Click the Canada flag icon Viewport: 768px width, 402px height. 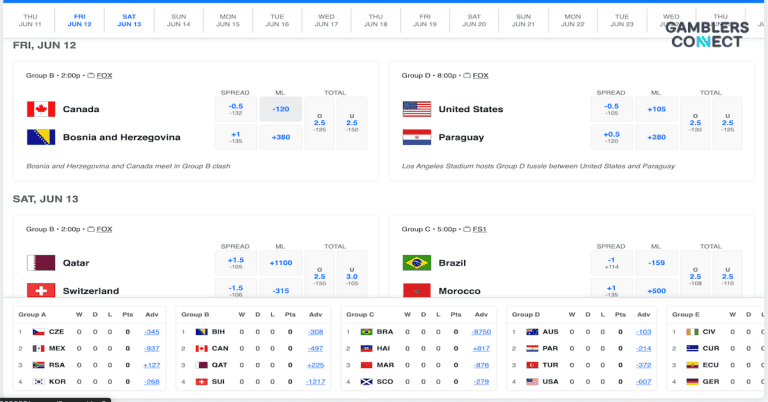click(x=41, y=109)
